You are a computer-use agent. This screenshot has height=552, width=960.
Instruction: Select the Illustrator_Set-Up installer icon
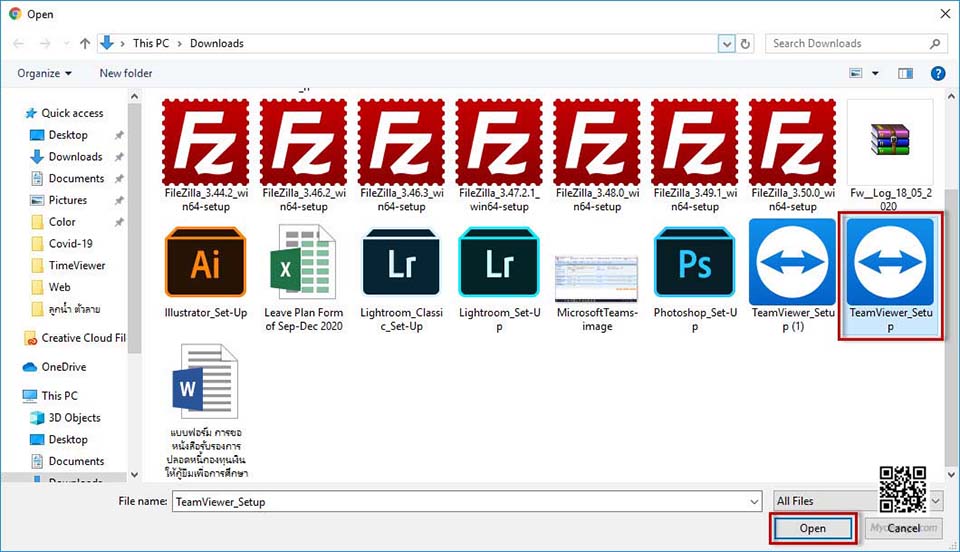tap(206, 263)
